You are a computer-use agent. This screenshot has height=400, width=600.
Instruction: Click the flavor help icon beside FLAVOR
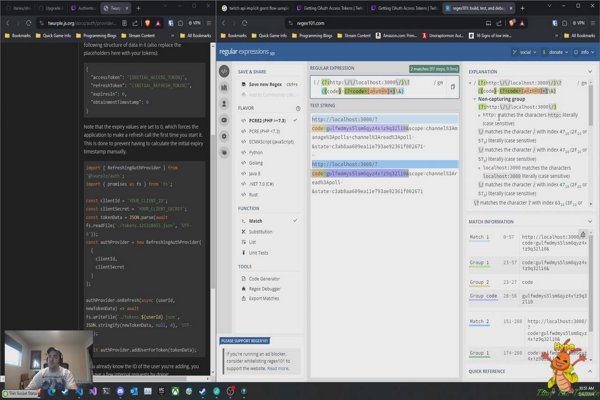coord(298,108)
